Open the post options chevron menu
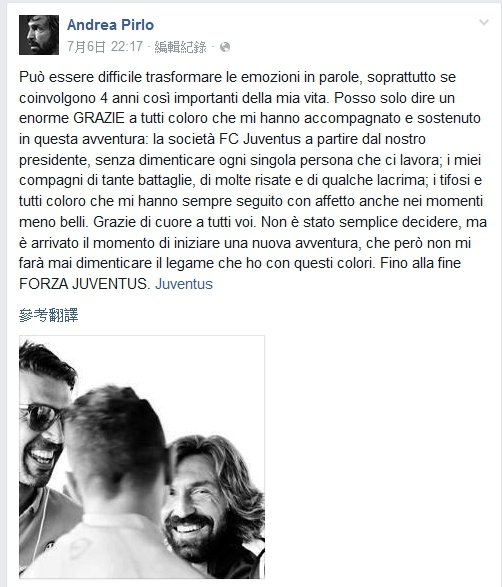Screen dimensions: 502x587 coord(484,22)
